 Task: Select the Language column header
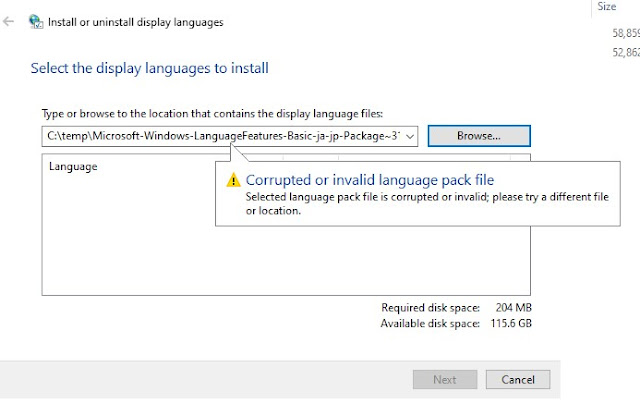pyautogui.click(x=73, y=167)
